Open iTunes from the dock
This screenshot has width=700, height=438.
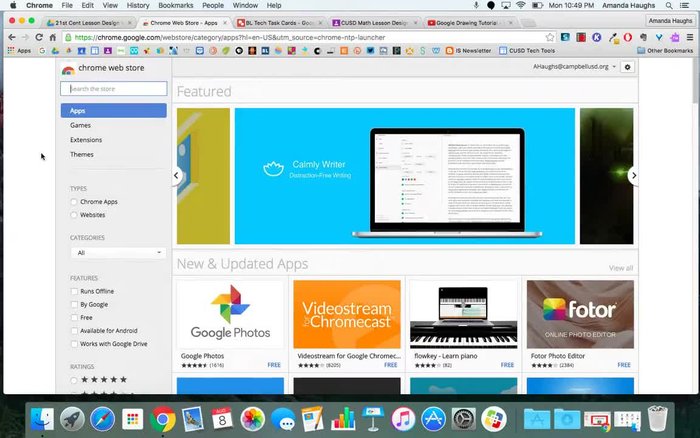(x=403, y=419)
